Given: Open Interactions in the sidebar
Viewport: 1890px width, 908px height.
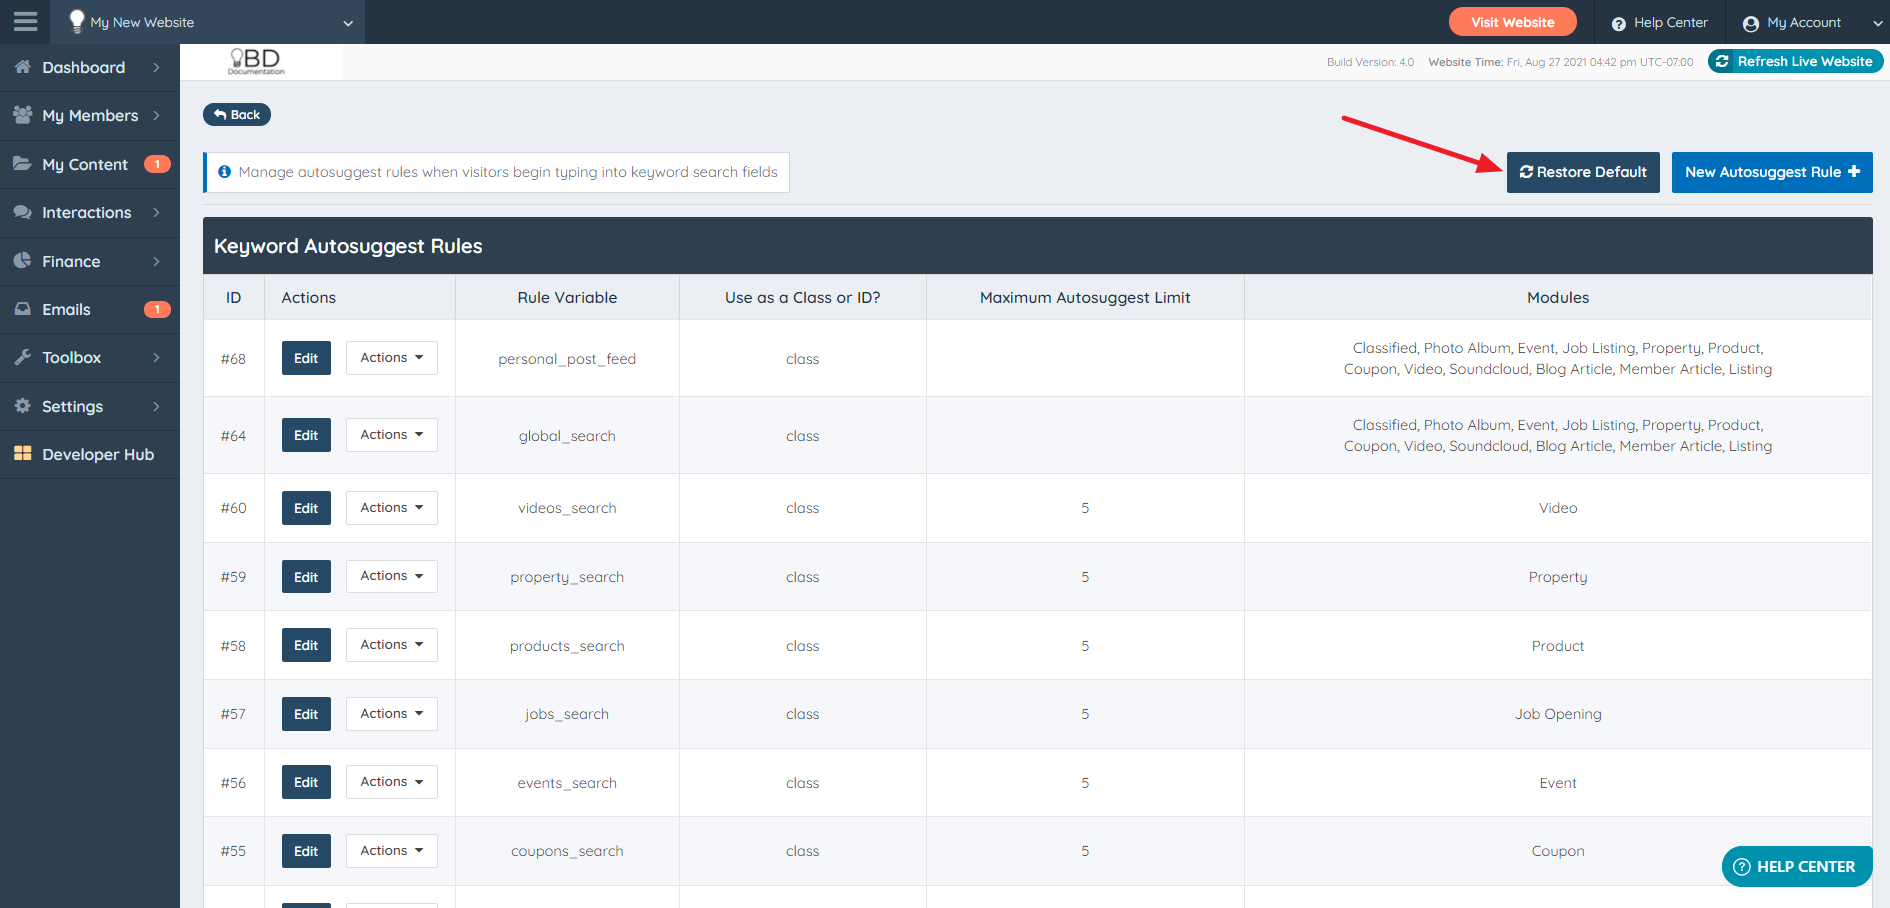Looking at the screenshot, I should pyautogui.click(x=90, y=212).
